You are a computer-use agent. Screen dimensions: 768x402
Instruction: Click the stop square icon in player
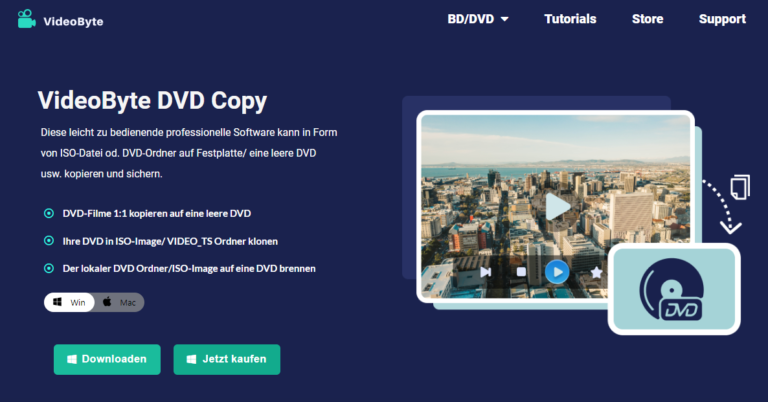pos(521,271)
